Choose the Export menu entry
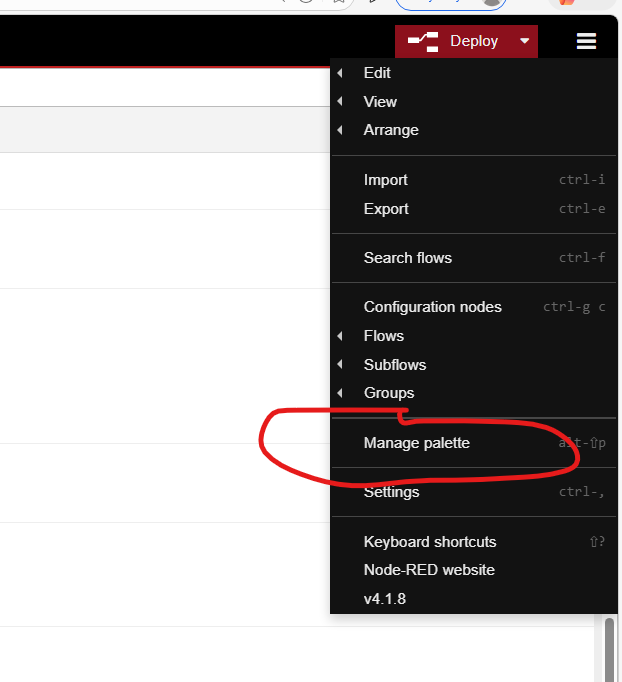622x682 pixels. click(386, 209)
